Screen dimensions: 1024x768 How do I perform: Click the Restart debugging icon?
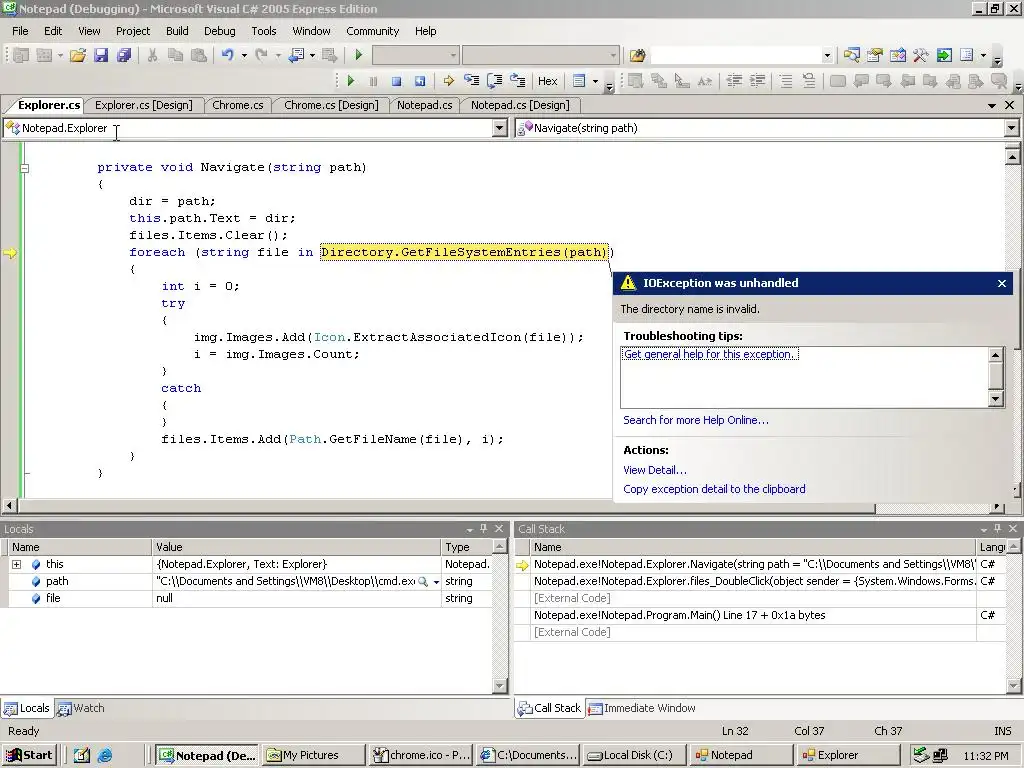click(420, 81)
